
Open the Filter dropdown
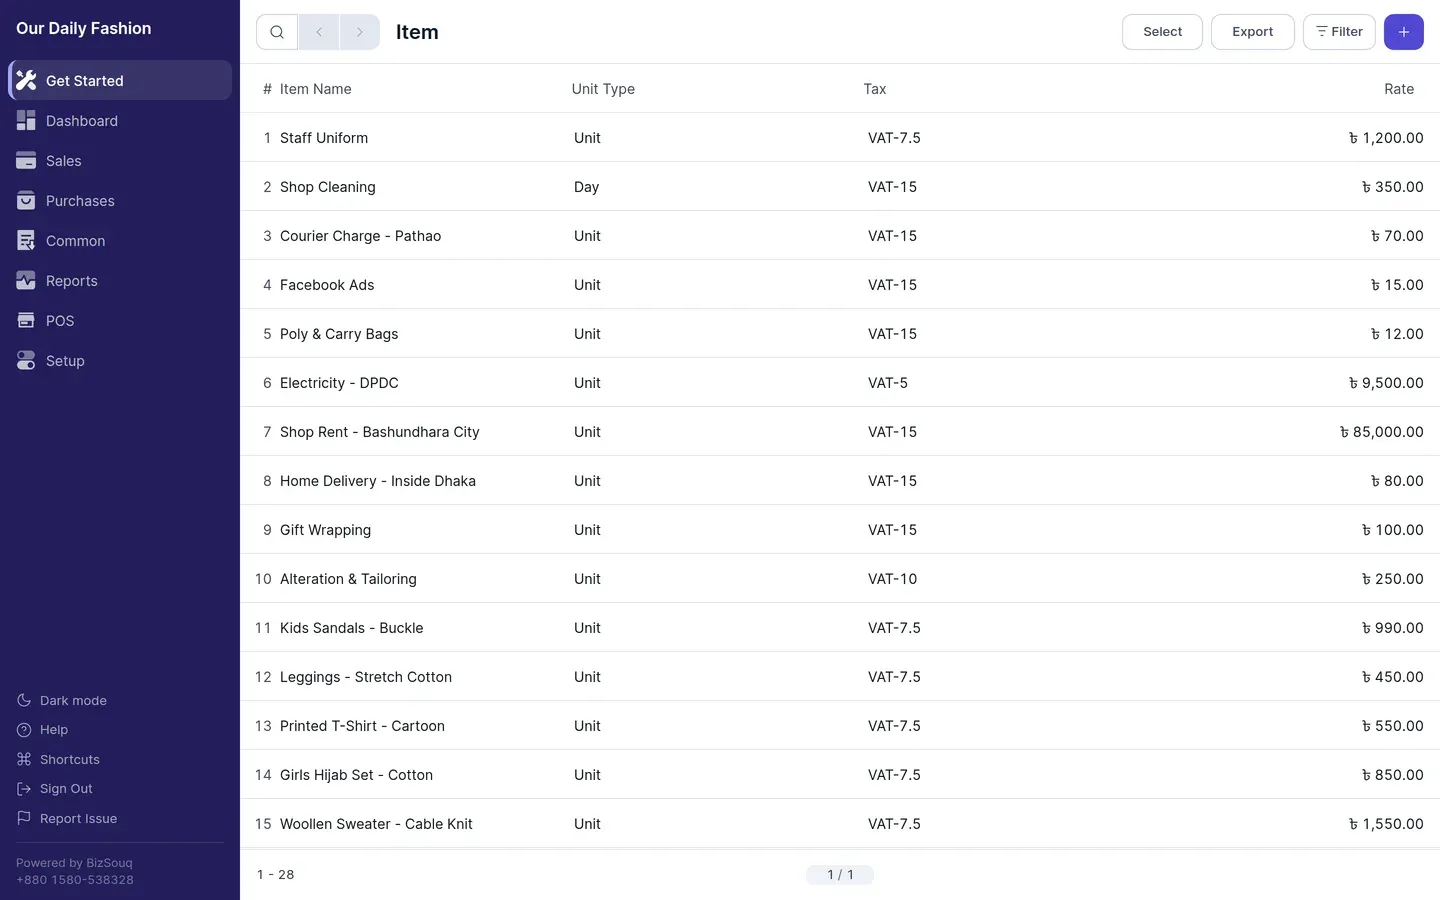point(1339,32)
